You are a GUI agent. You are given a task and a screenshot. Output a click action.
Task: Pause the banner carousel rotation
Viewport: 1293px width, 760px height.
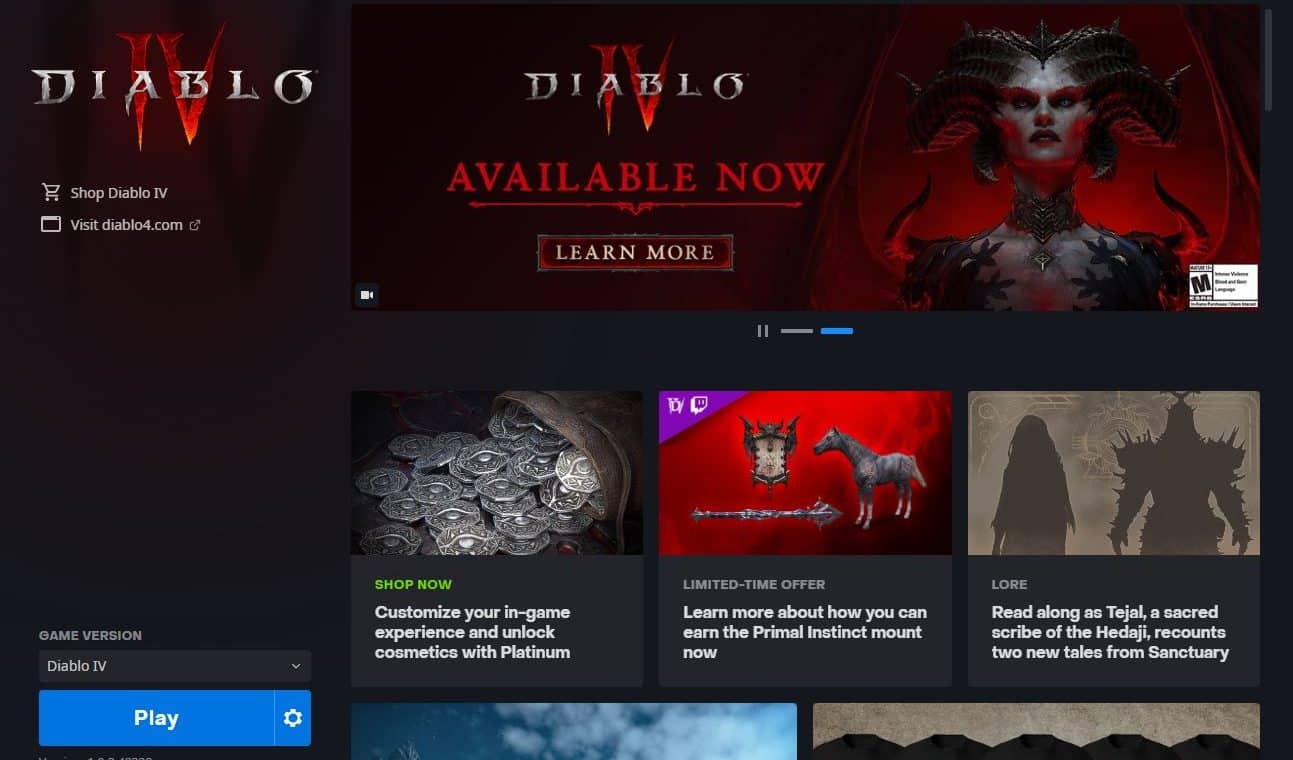click(x=763, y=331)
